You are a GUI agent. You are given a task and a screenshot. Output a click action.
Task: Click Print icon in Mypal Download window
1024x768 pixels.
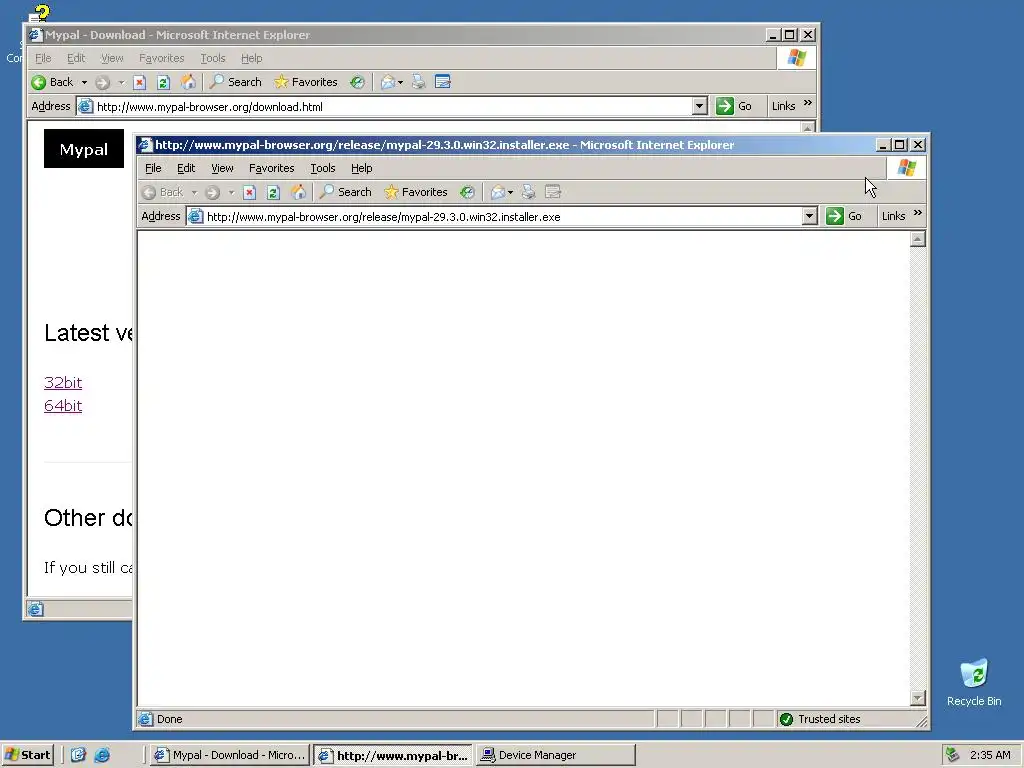[x=419, y=82]
